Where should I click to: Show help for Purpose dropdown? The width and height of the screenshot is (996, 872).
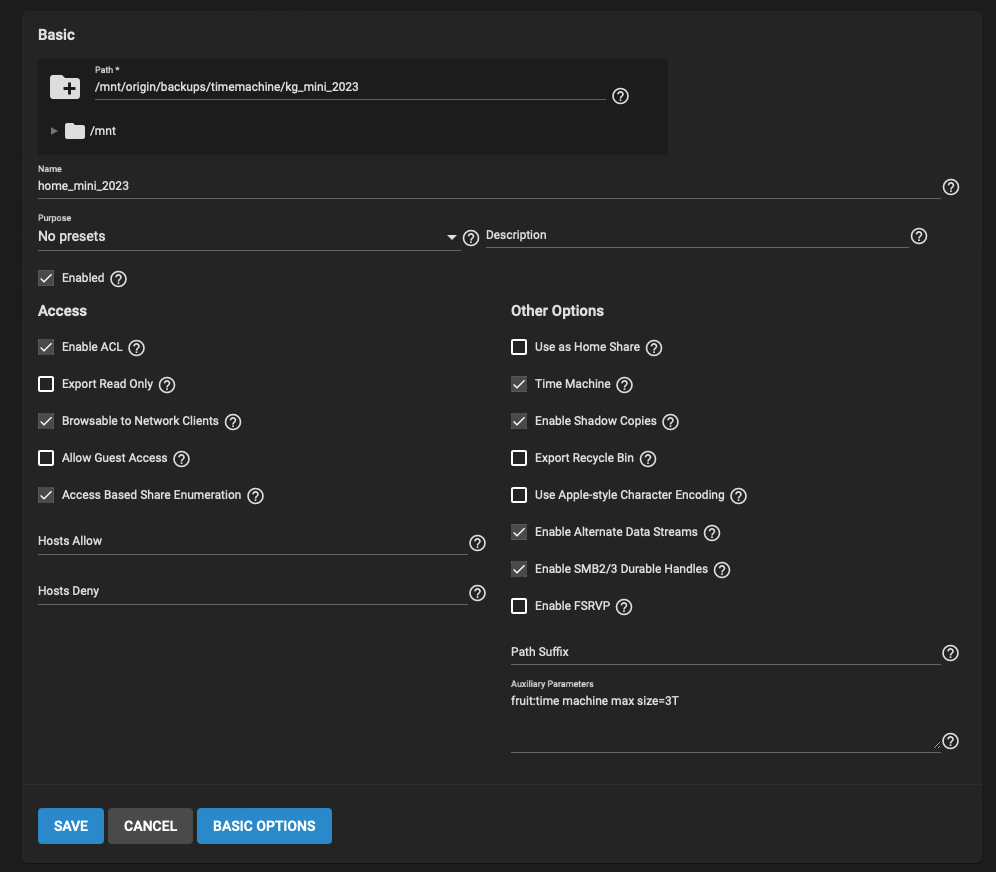tap(471, 238)
